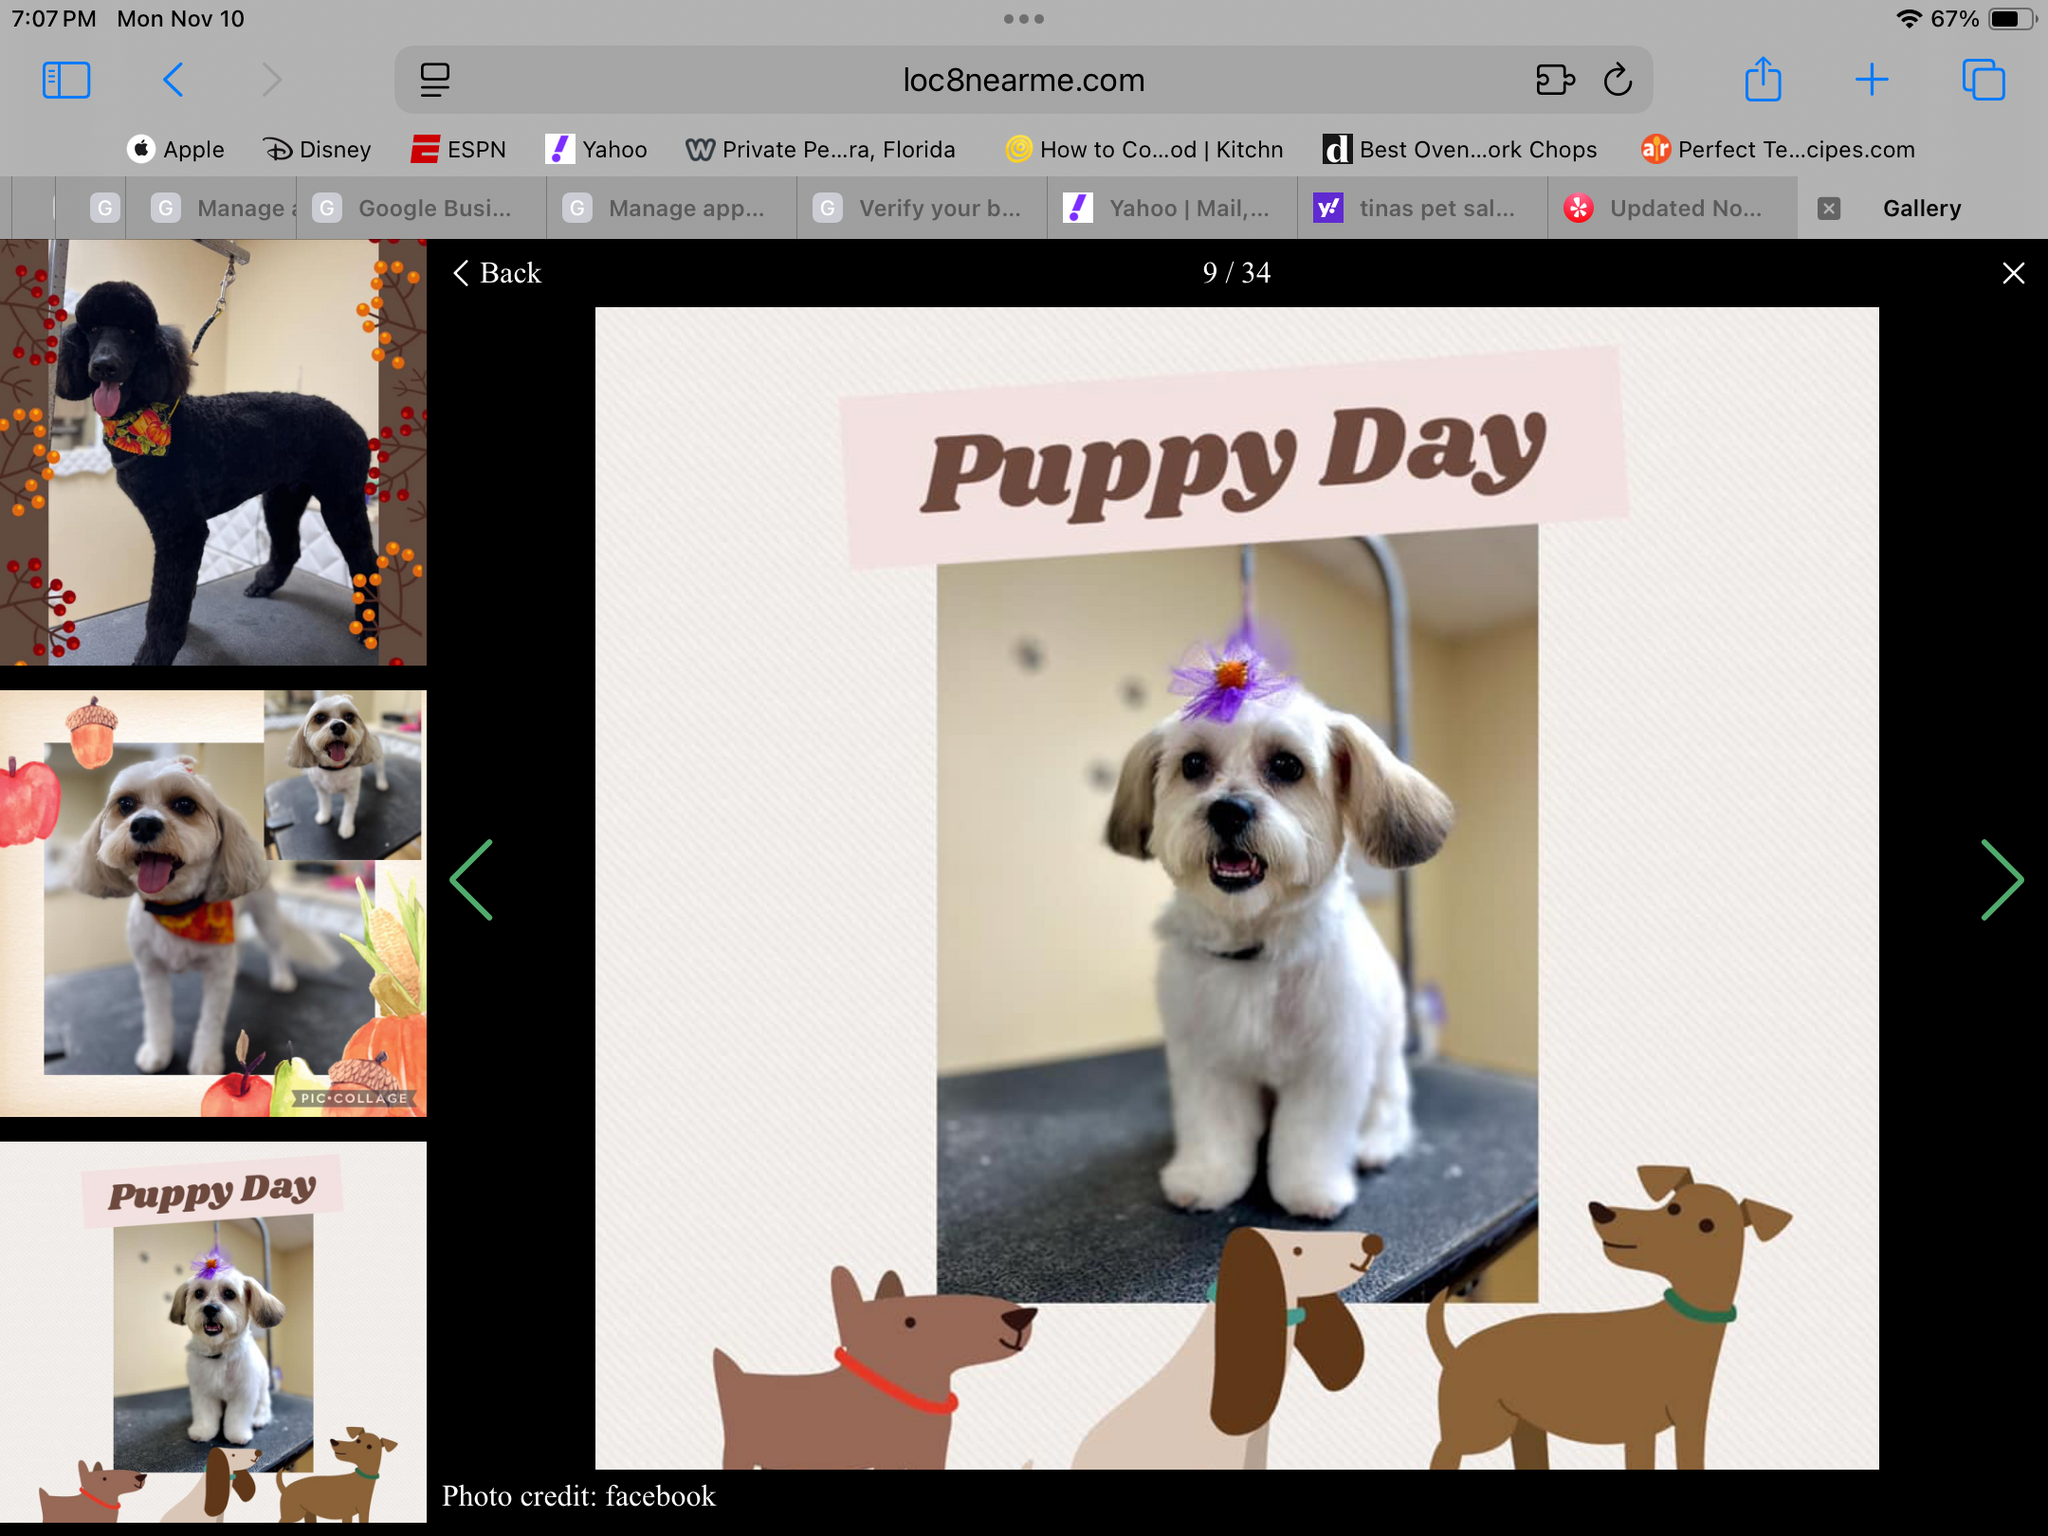Show the open tabs overview
Image resolution: width=2048 pixels, height=1536 pixels.
1985,80
